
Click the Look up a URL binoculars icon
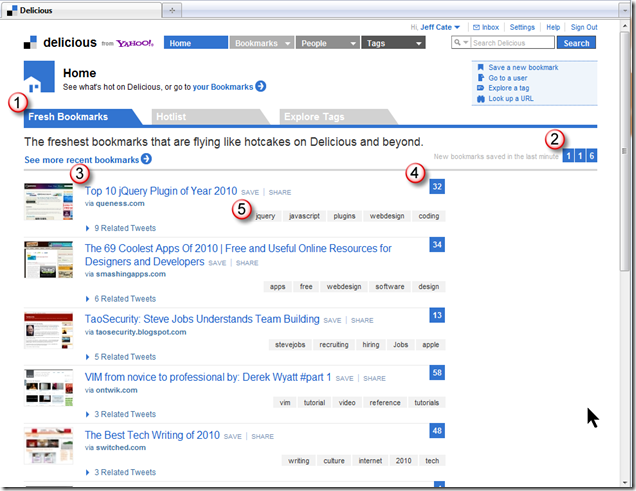(481, 99)
